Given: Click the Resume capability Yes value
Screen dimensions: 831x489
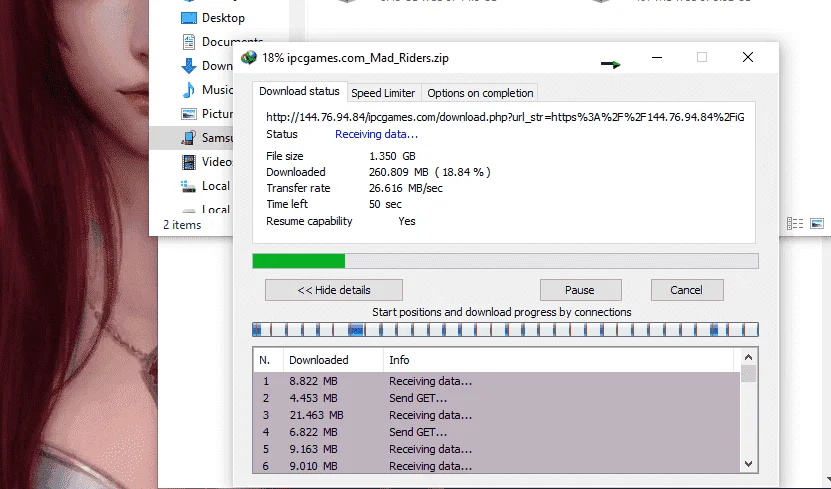Looking at the screenshot, I should pyautogui.click(x=407, y=221).
